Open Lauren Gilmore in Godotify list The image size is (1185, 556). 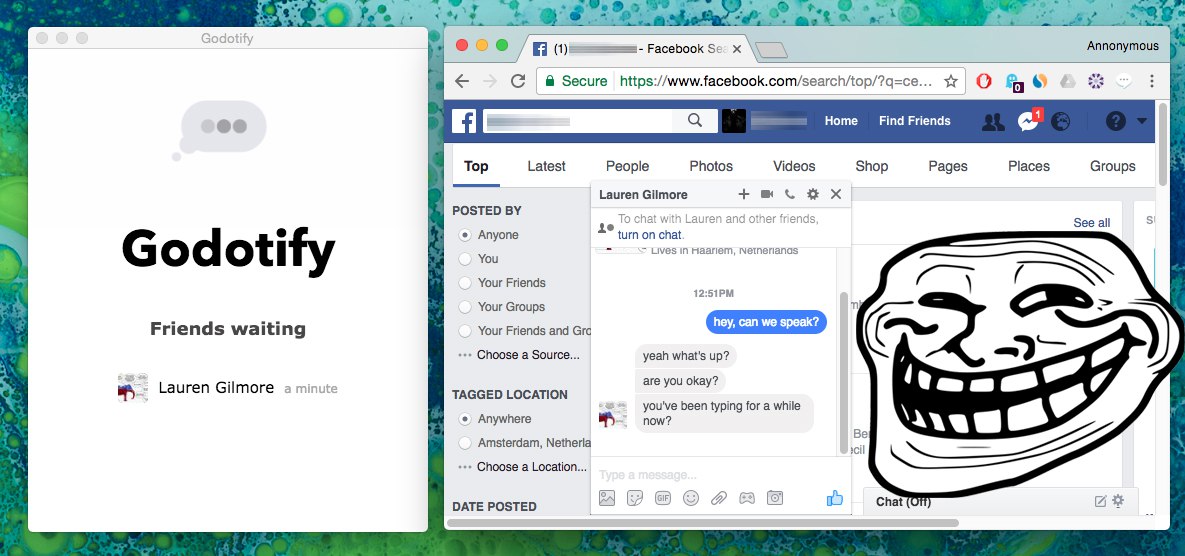[227, 388]
